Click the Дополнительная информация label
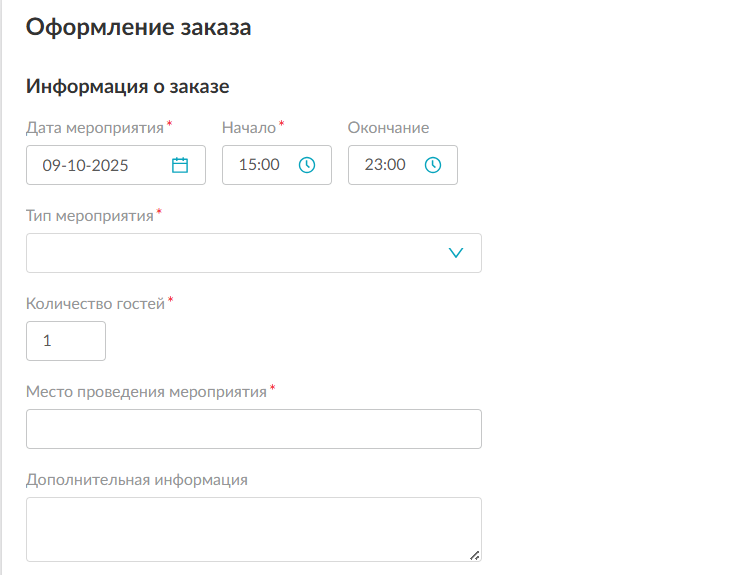 pyautogui.click(x=136, y=479)
